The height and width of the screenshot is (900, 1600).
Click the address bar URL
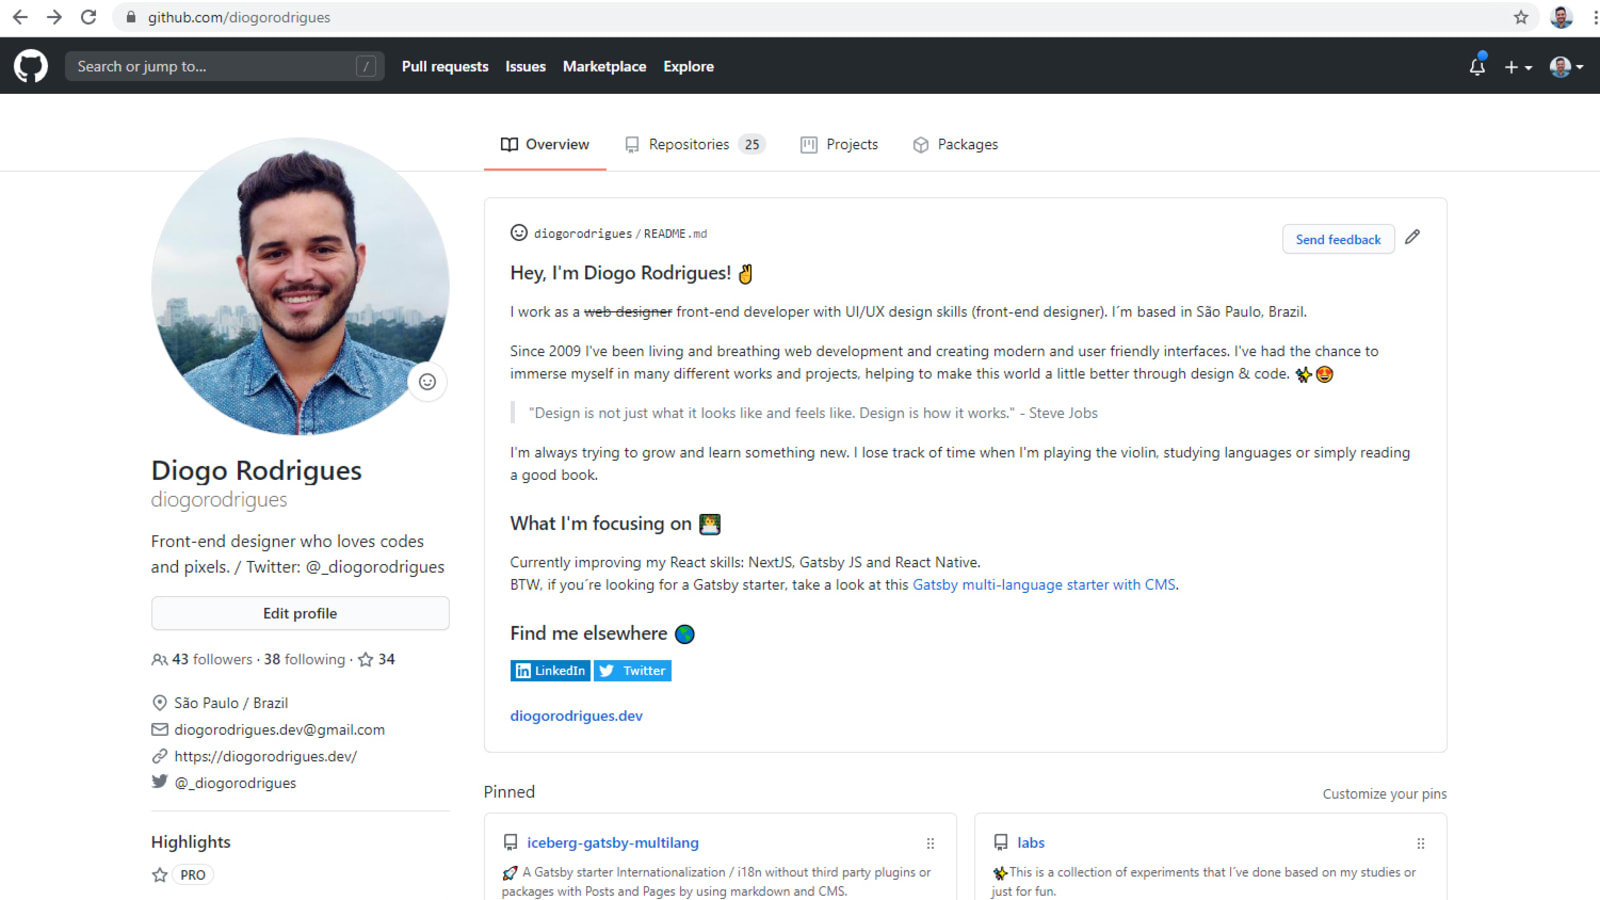pyautogui.click(x=239, y=17)
